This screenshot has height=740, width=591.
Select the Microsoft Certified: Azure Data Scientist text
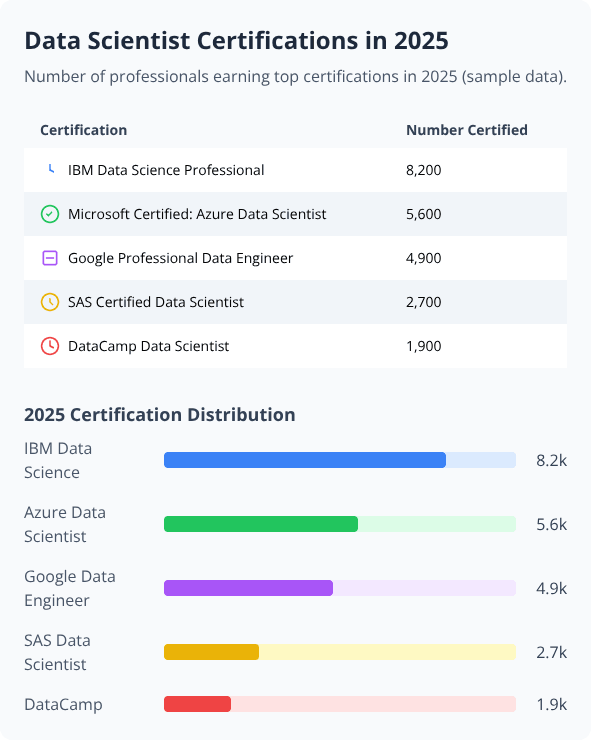pos(197,214)
